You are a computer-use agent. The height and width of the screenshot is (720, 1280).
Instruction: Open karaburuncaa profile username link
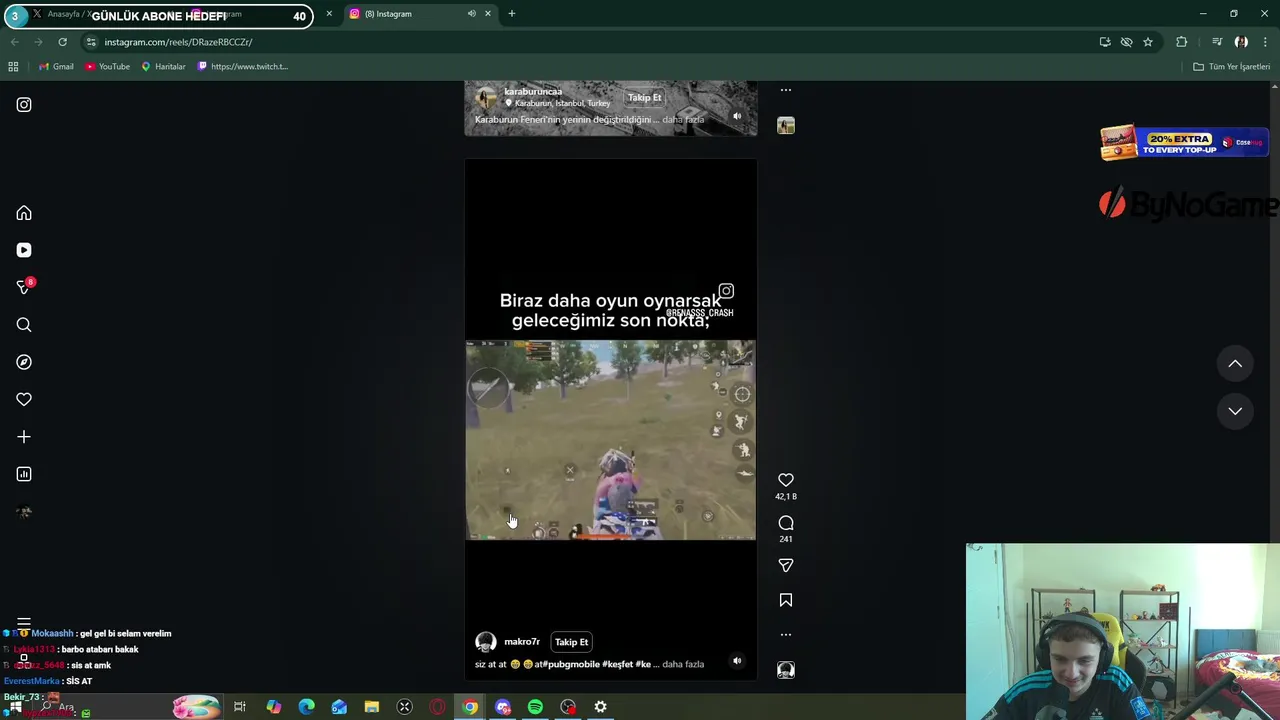click(x=533, y=92)
